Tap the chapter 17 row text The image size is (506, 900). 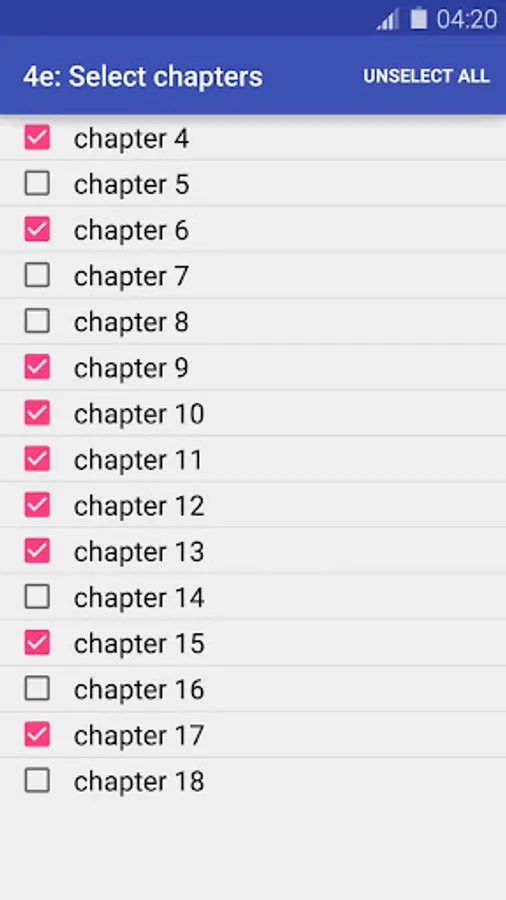point(139,736)
